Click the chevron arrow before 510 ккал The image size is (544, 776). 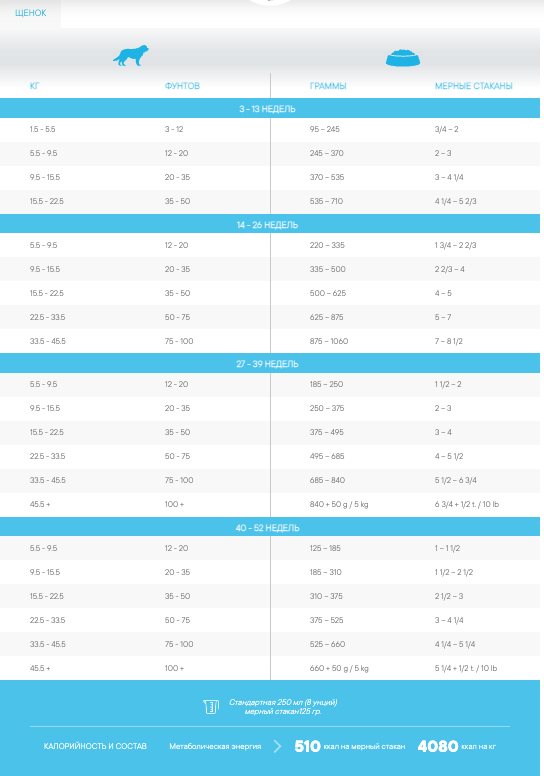click(277, 746)
